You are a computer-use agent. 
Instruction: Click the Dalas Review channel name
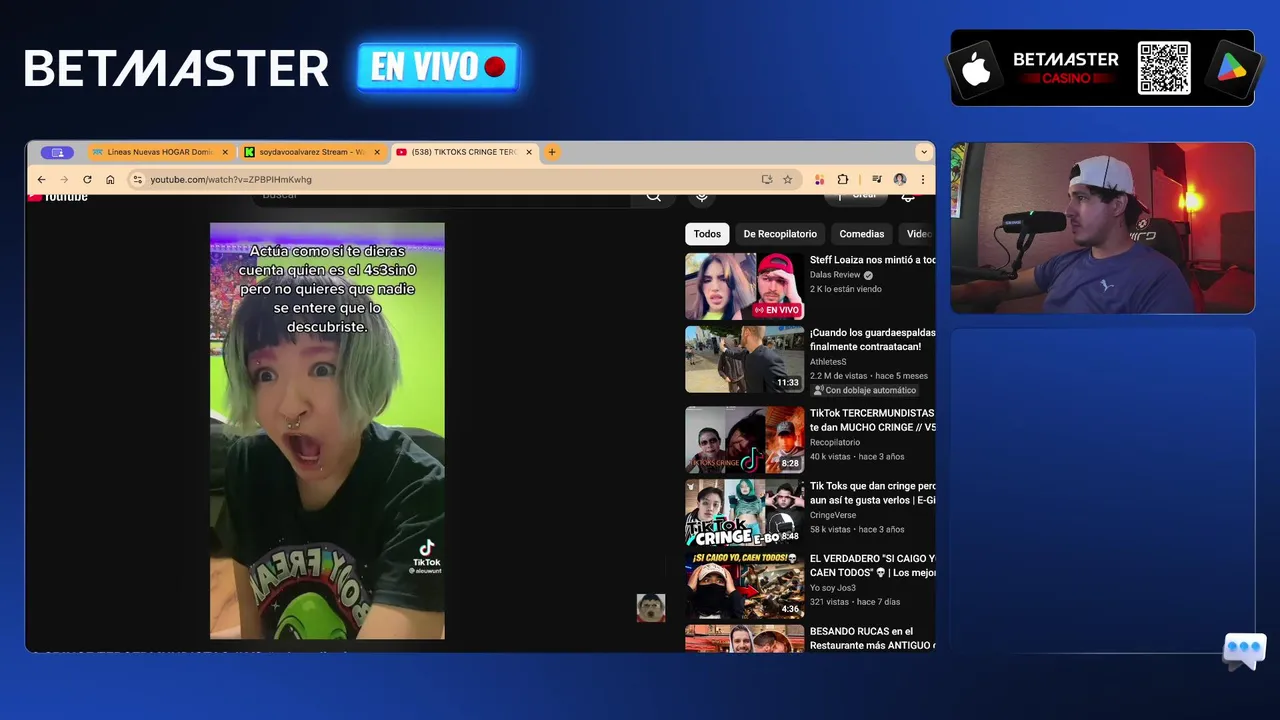836,275
